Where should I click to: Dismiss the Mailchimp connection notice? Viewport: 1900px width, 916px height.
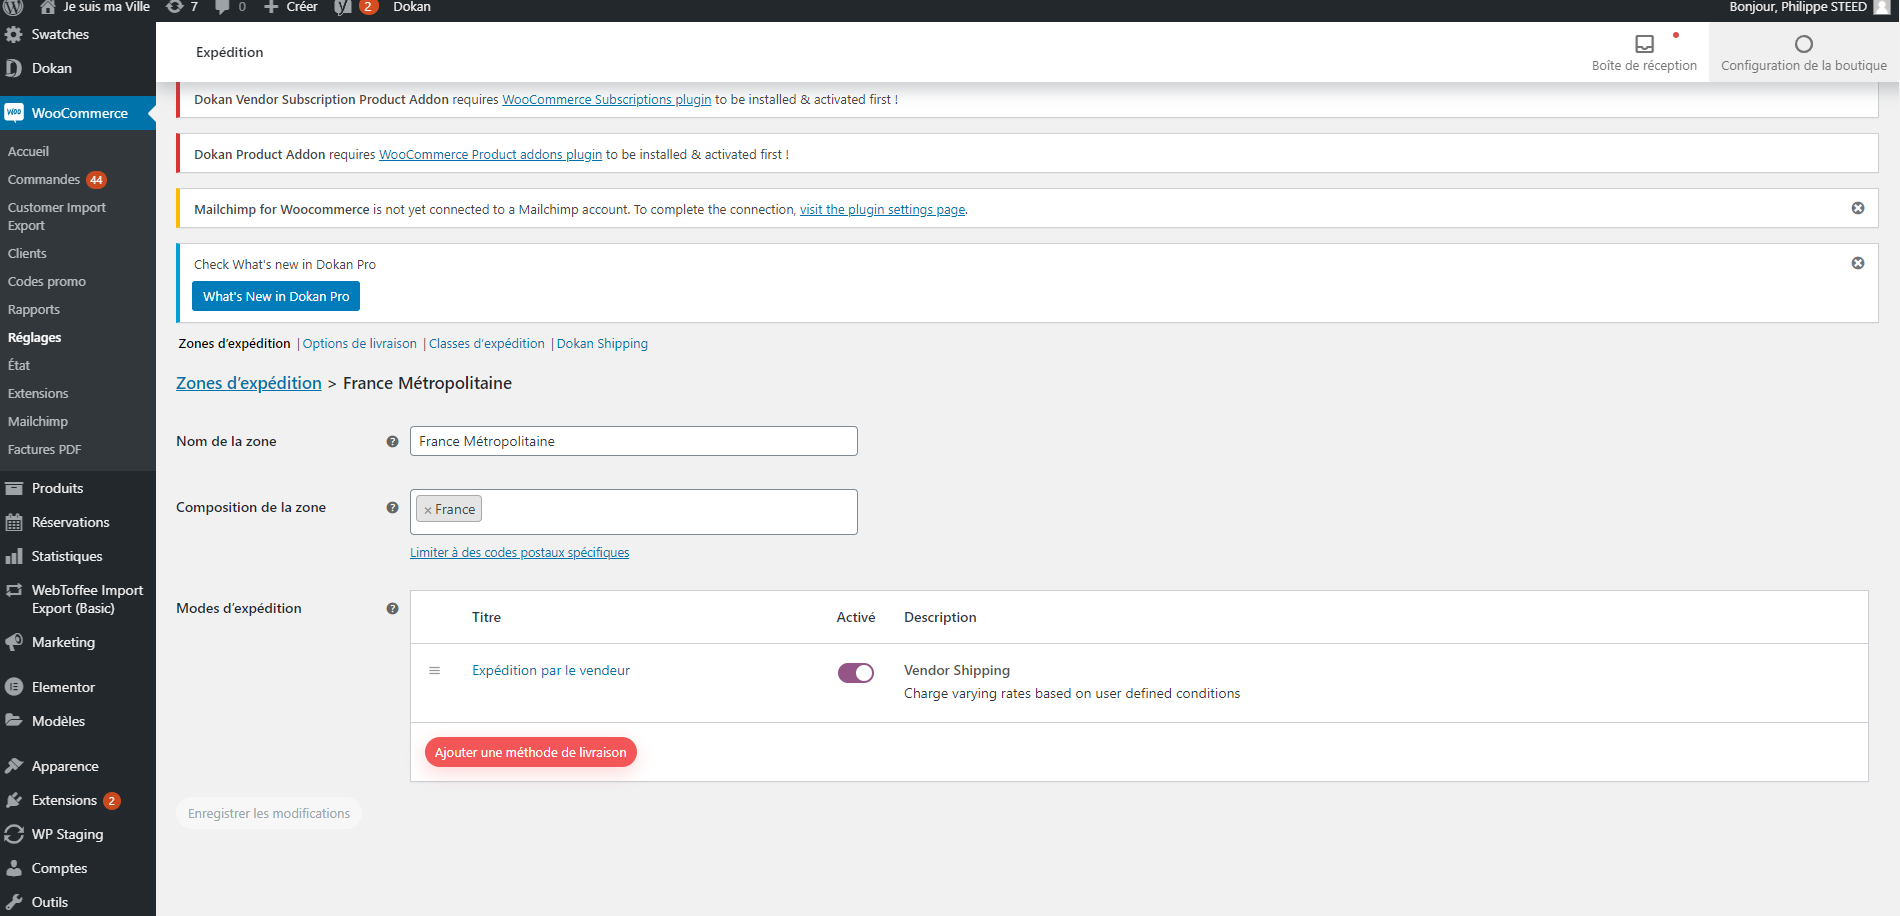click(1857, 208)
